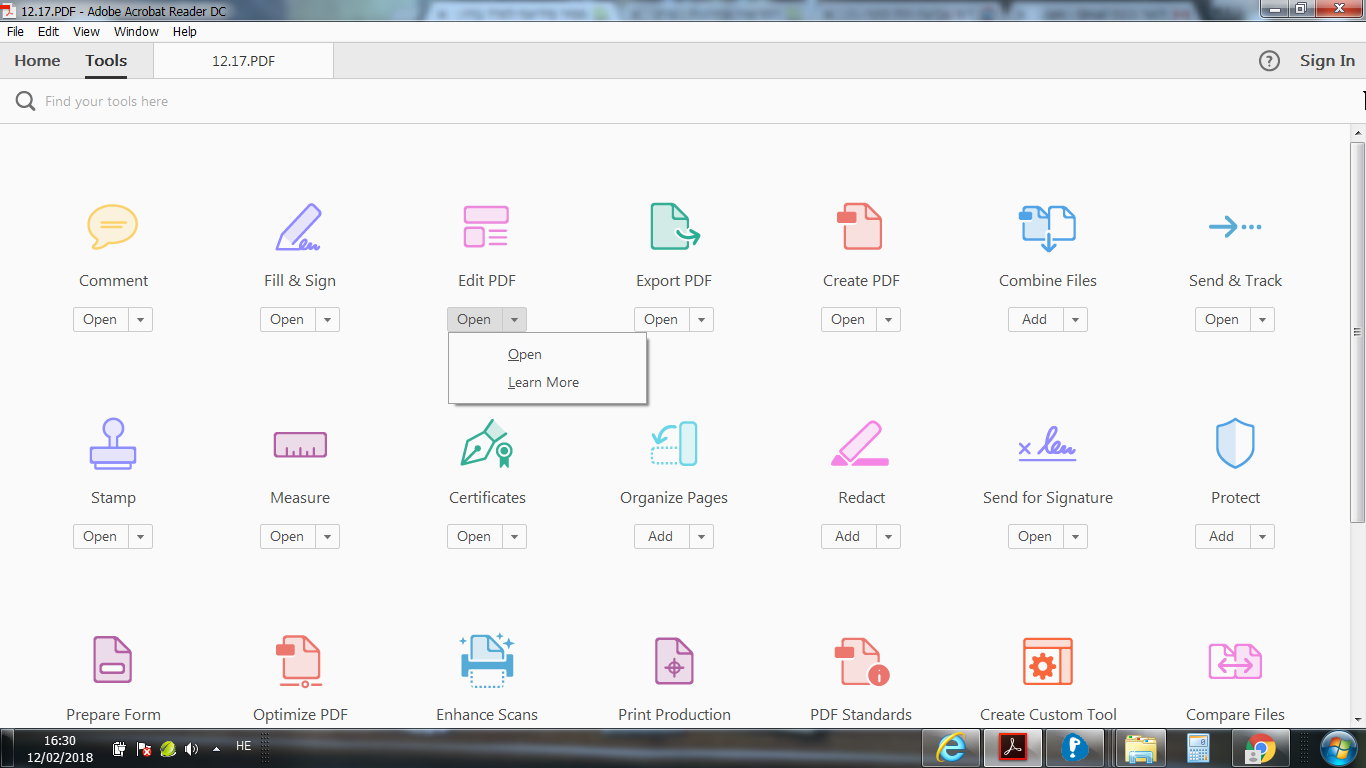This screenshot has width=1366, height=768.
Task: Click the Compare Files icon
Action: (1235, 661)
